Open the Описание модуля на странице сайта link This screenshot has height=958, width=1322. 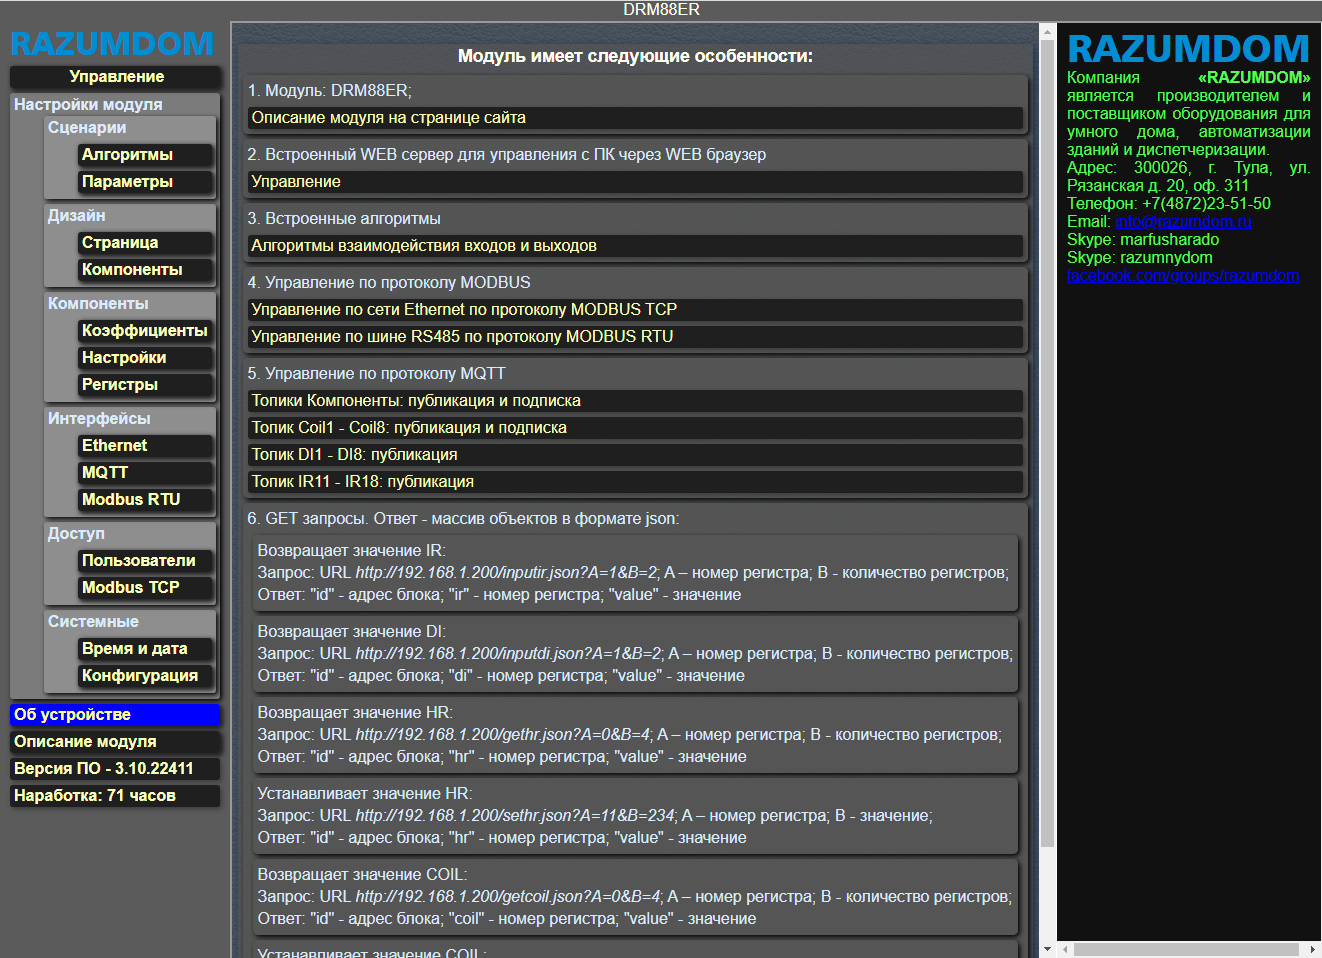pyautogui.click(x=635, y=118)
